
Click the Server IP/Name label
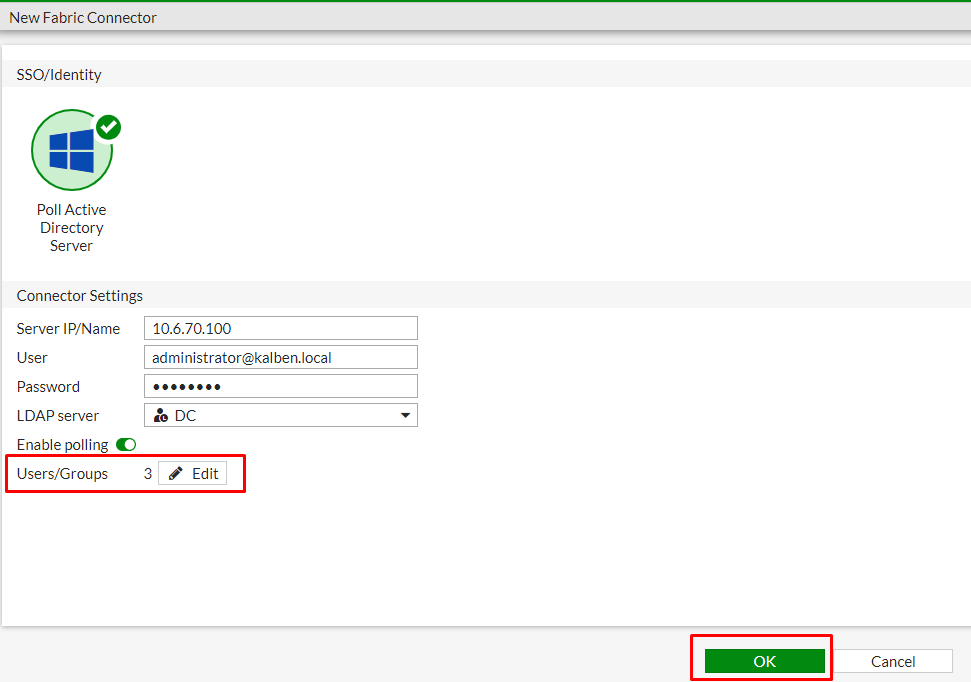(68, 329)
